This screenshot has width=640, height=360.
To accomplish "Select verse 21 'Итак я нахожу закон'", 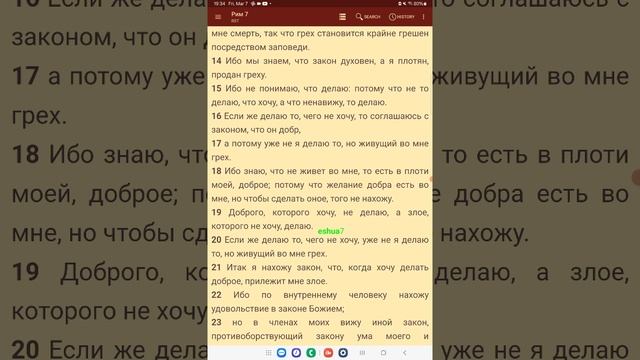I will click(x=273, y=268).
